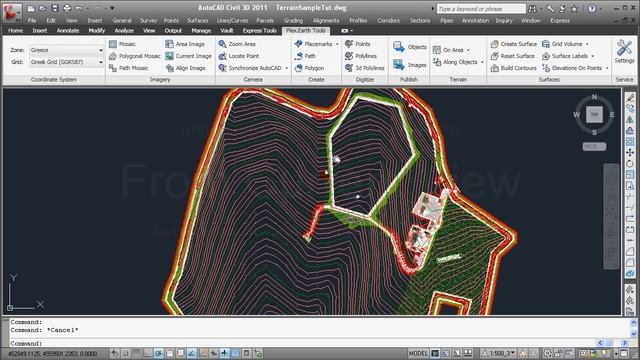Click the TOP face of the ViewCube
The image size is (640, 360).
(x=594, y=115)
